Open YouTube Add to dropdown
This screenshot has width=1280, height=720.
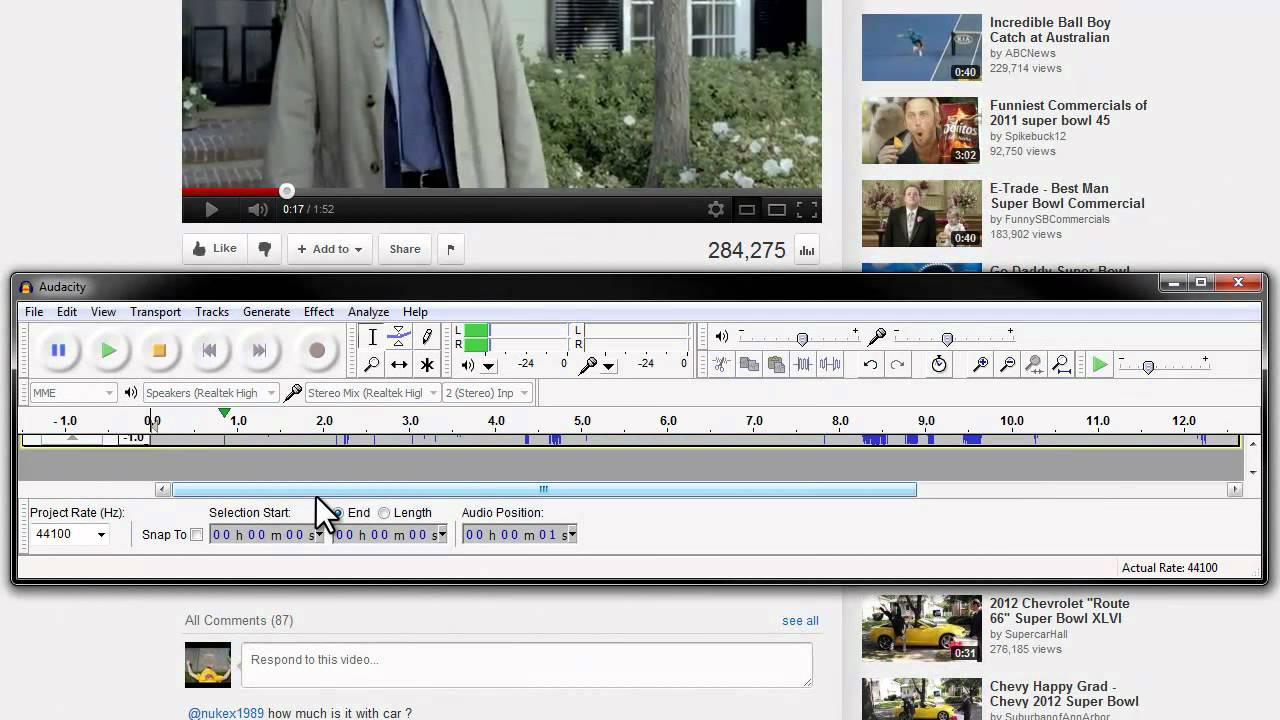(329, 249)
